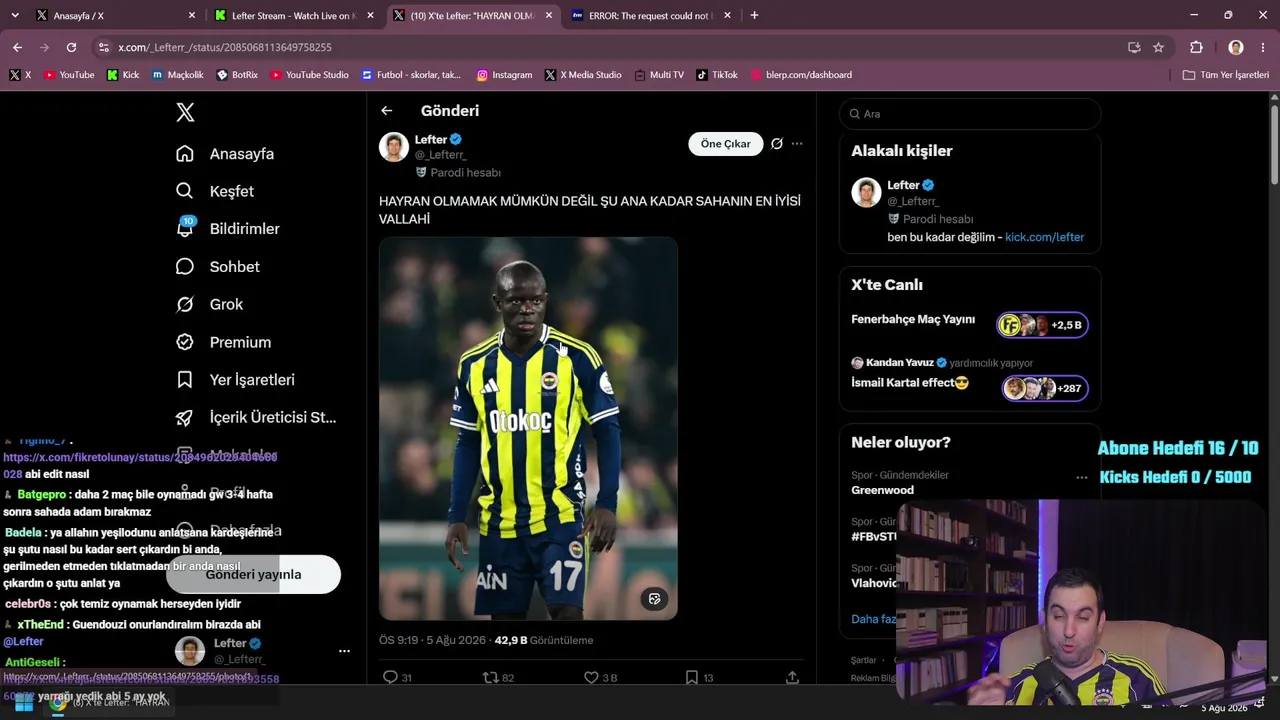The width and height of the screenshot is (1280, 720).
Task: Open the Greenwood trending topic
Action: click(x=882, y=490)
